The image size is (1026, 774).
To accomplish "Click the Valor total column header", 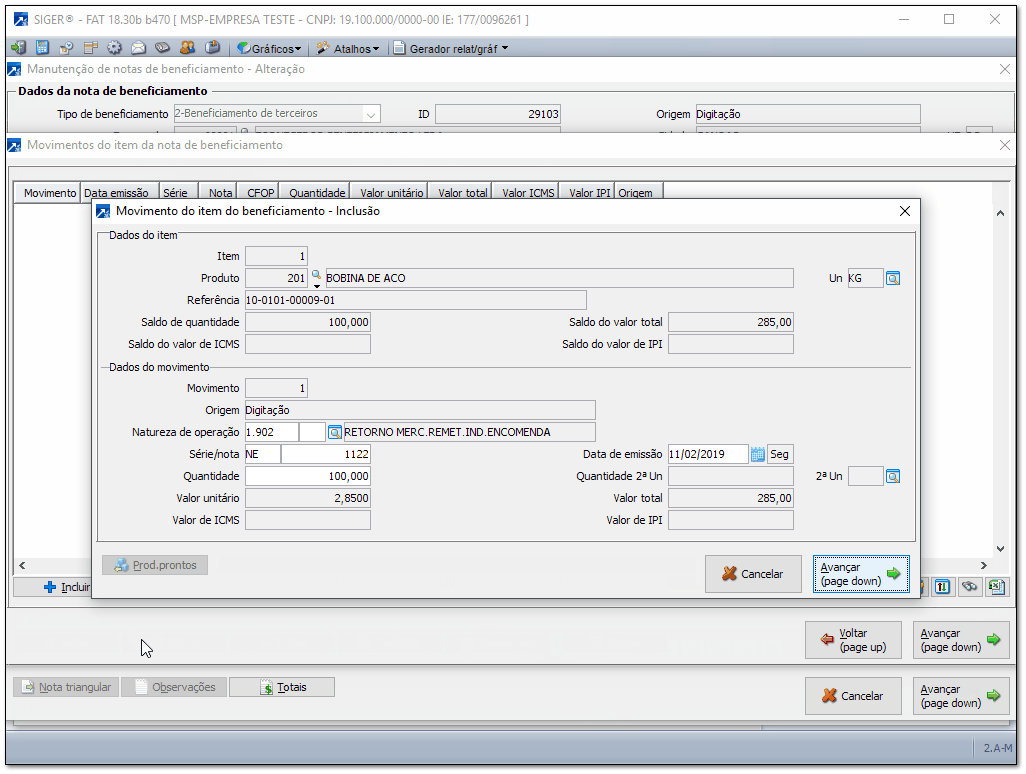I will (462, 193).
